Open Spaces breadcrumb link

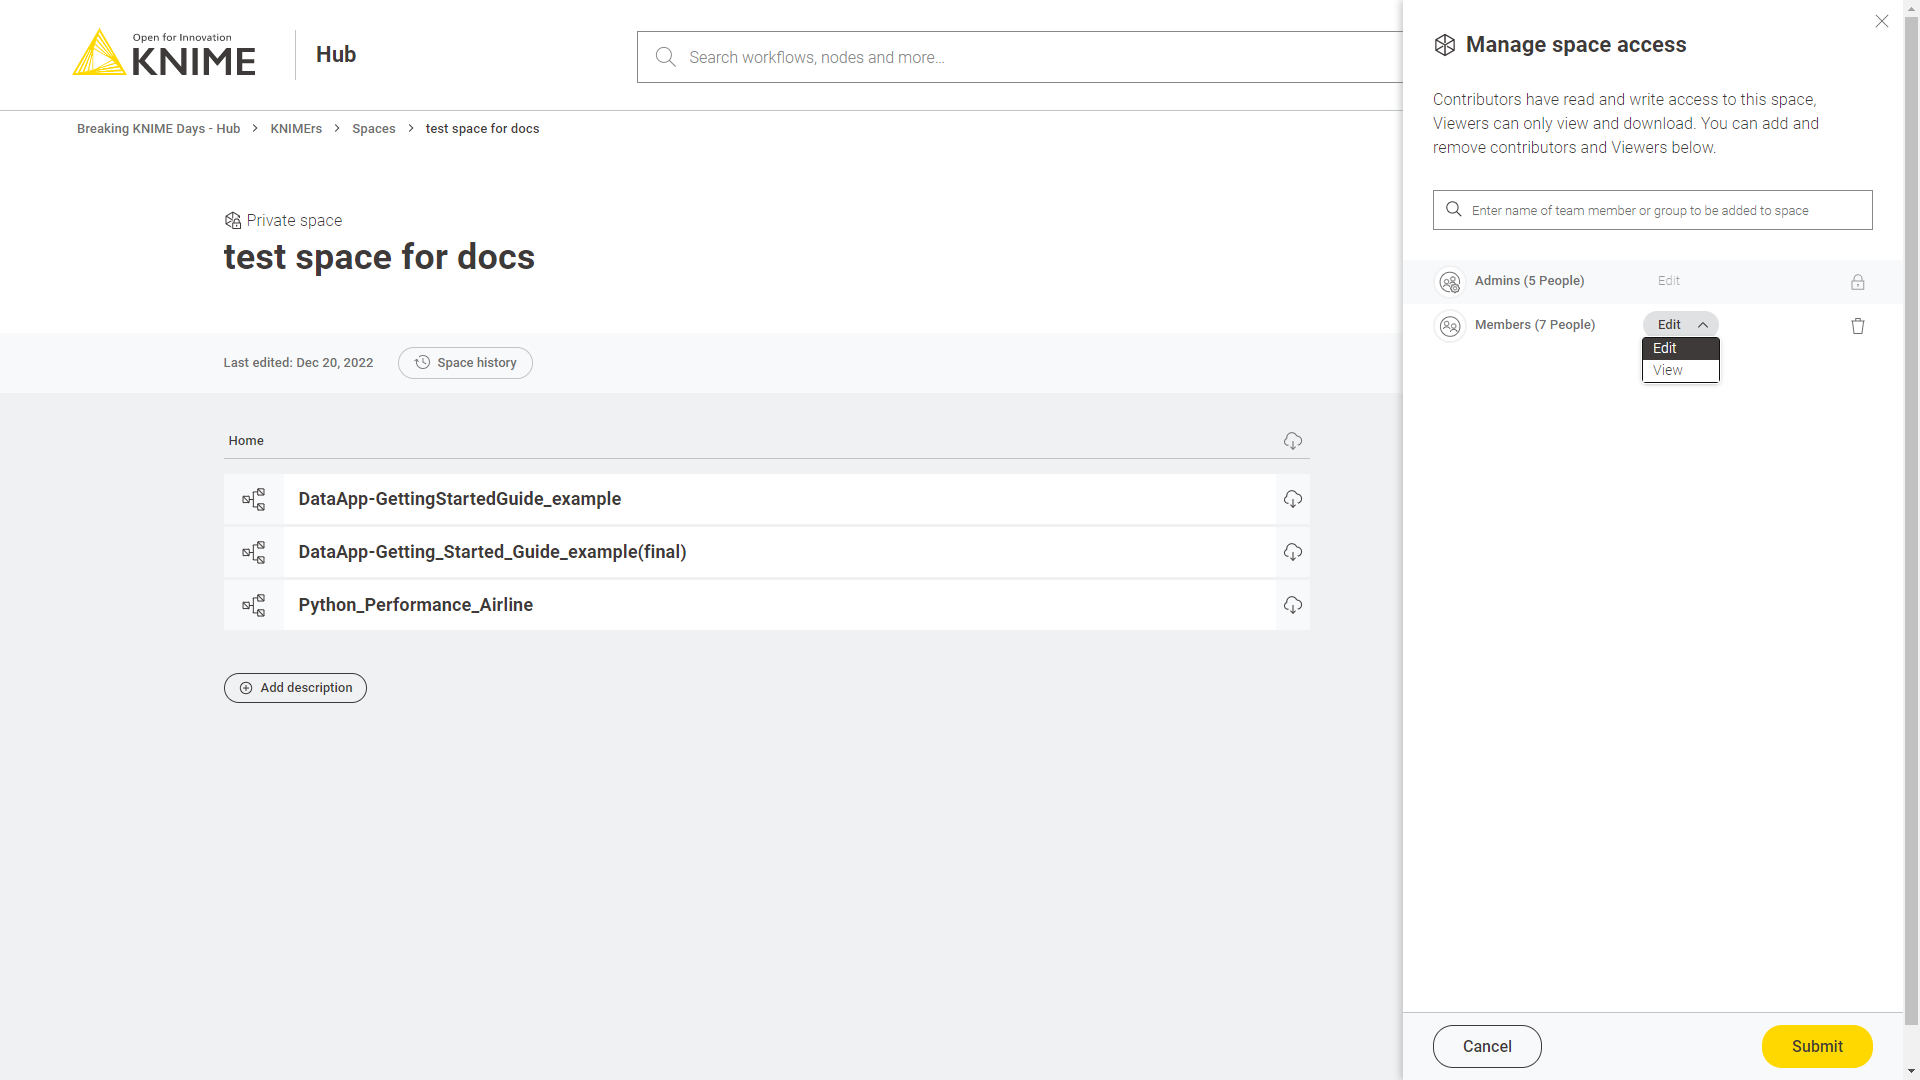pos(373,129)
